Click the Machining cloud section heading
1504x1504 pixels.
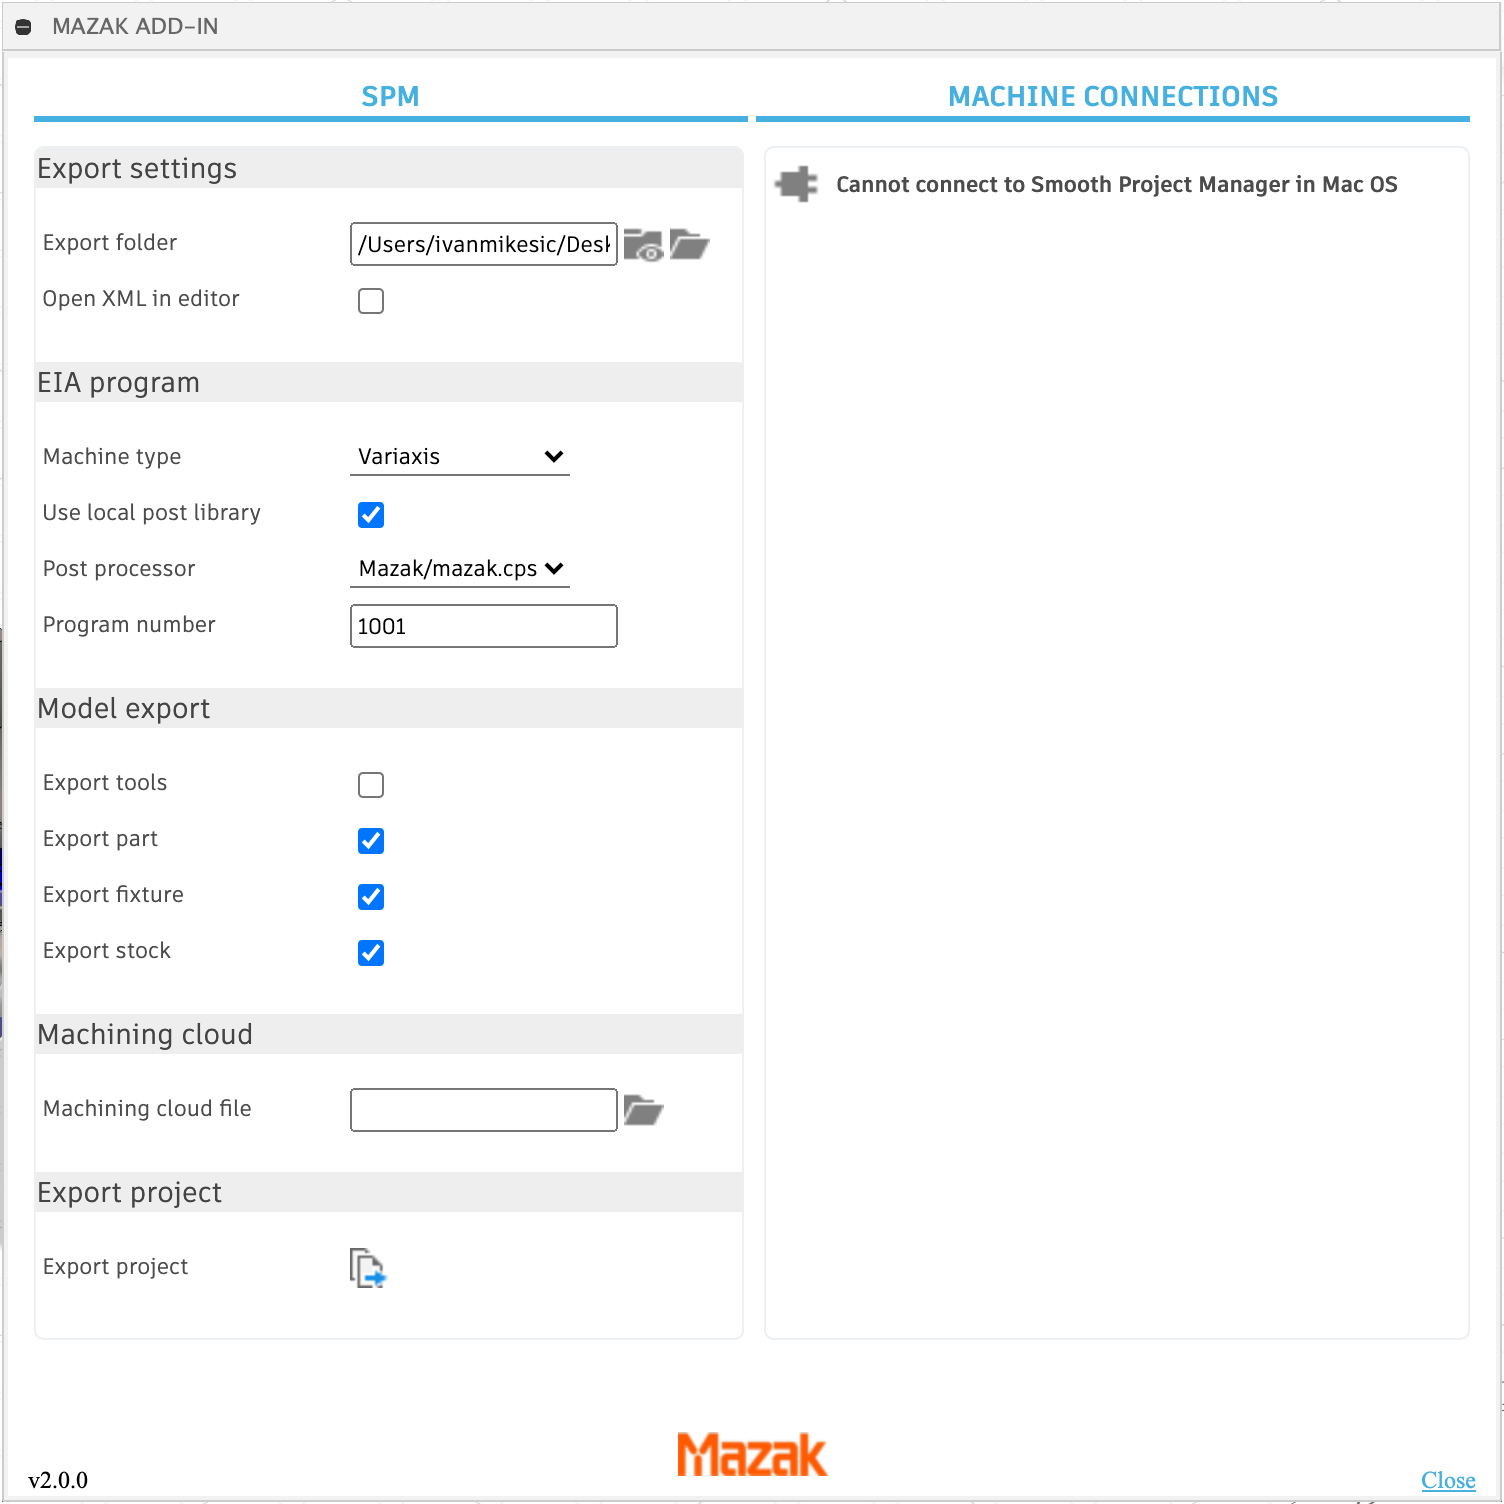click(x=389, y=1034)
